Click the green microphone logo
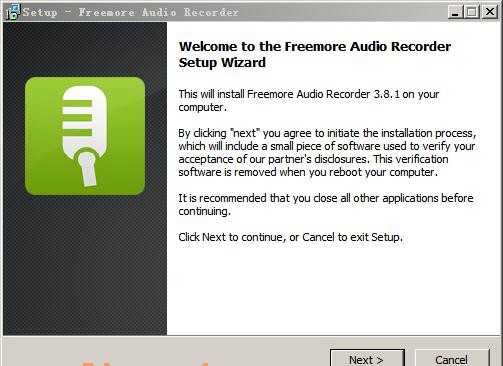Image resolution: width=503 pixels, height=366 pixels. point(85,136)
